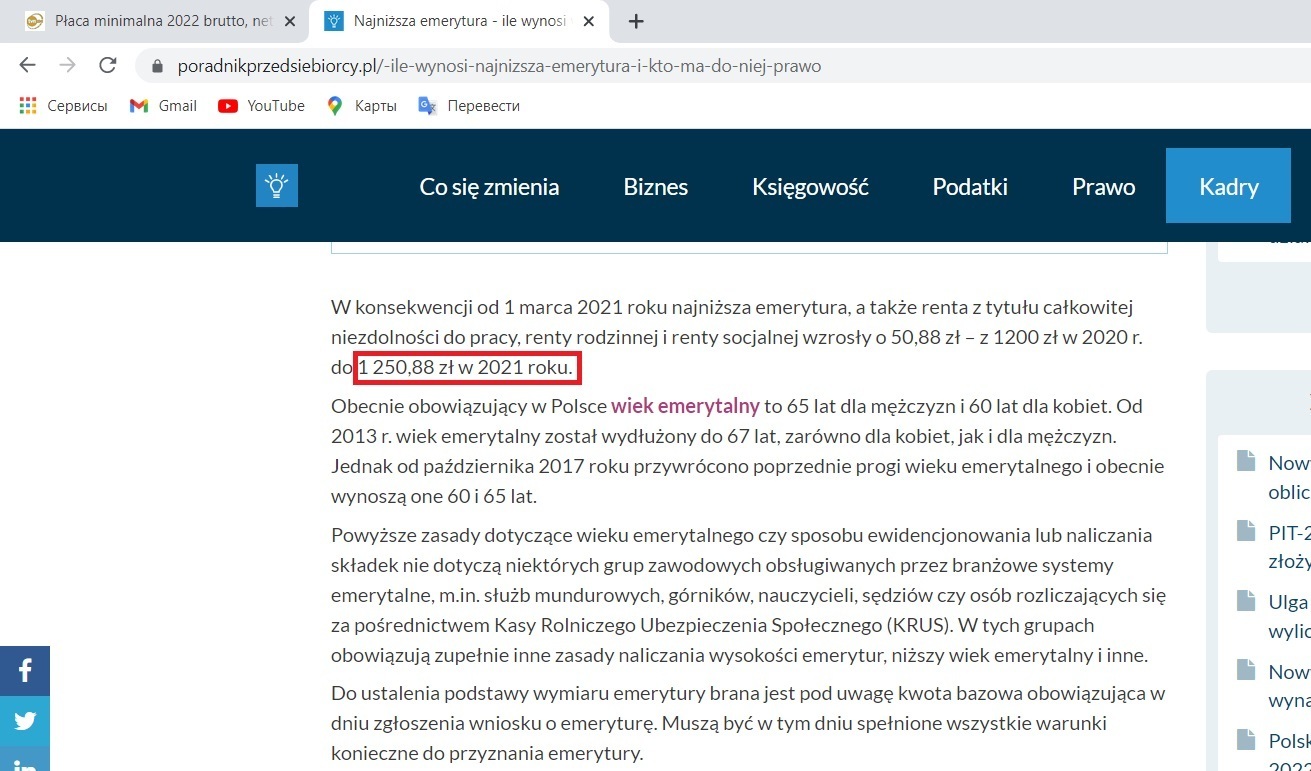This screenshot has width=1311, height=771.
Task: Share article via Facebook icon
Action: click(25, 670)
